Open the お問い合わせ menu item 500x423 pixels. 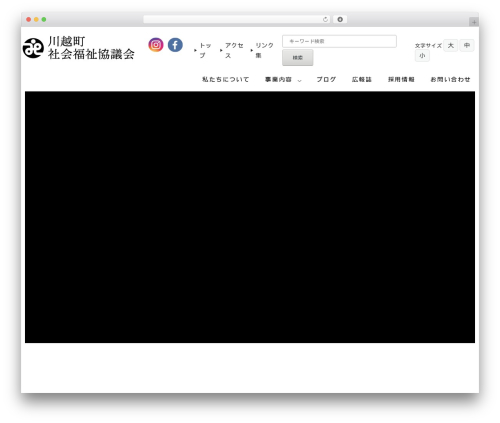click(450, 79)
